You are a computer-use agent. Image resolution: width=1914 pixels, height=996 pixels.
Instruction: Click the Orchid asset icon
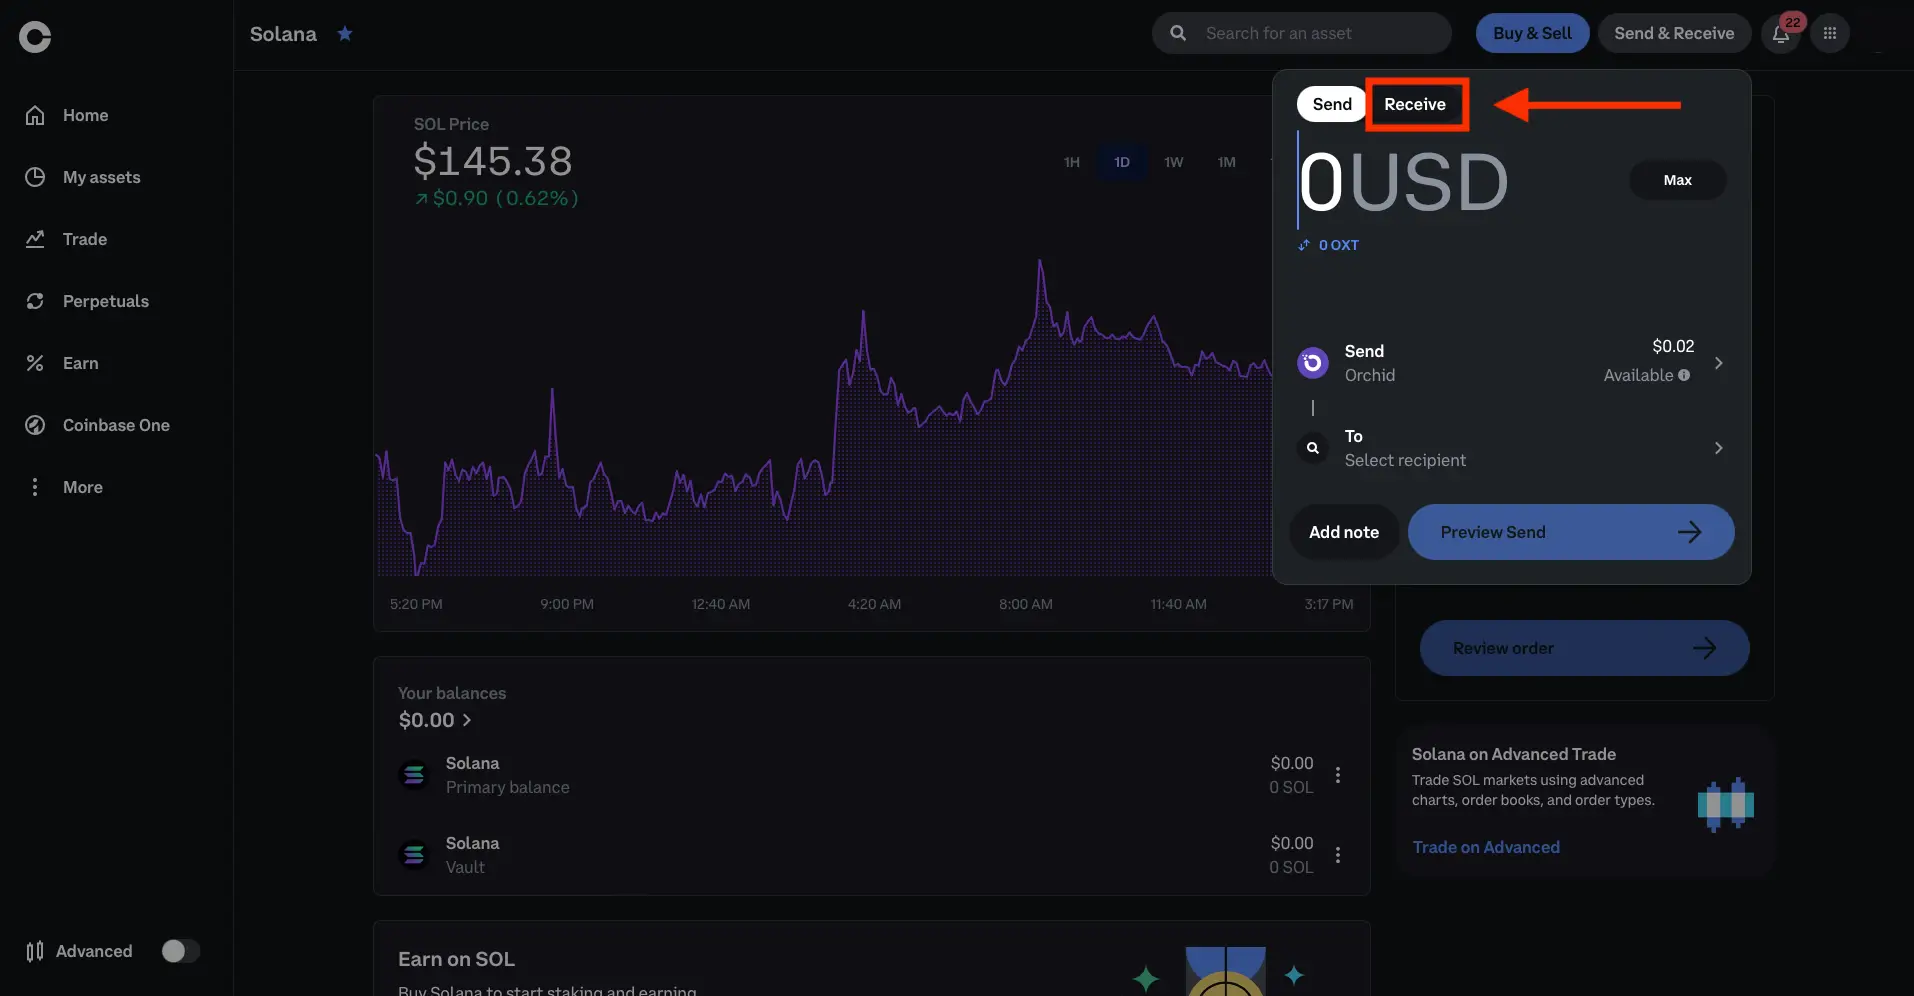(1313, 363)
